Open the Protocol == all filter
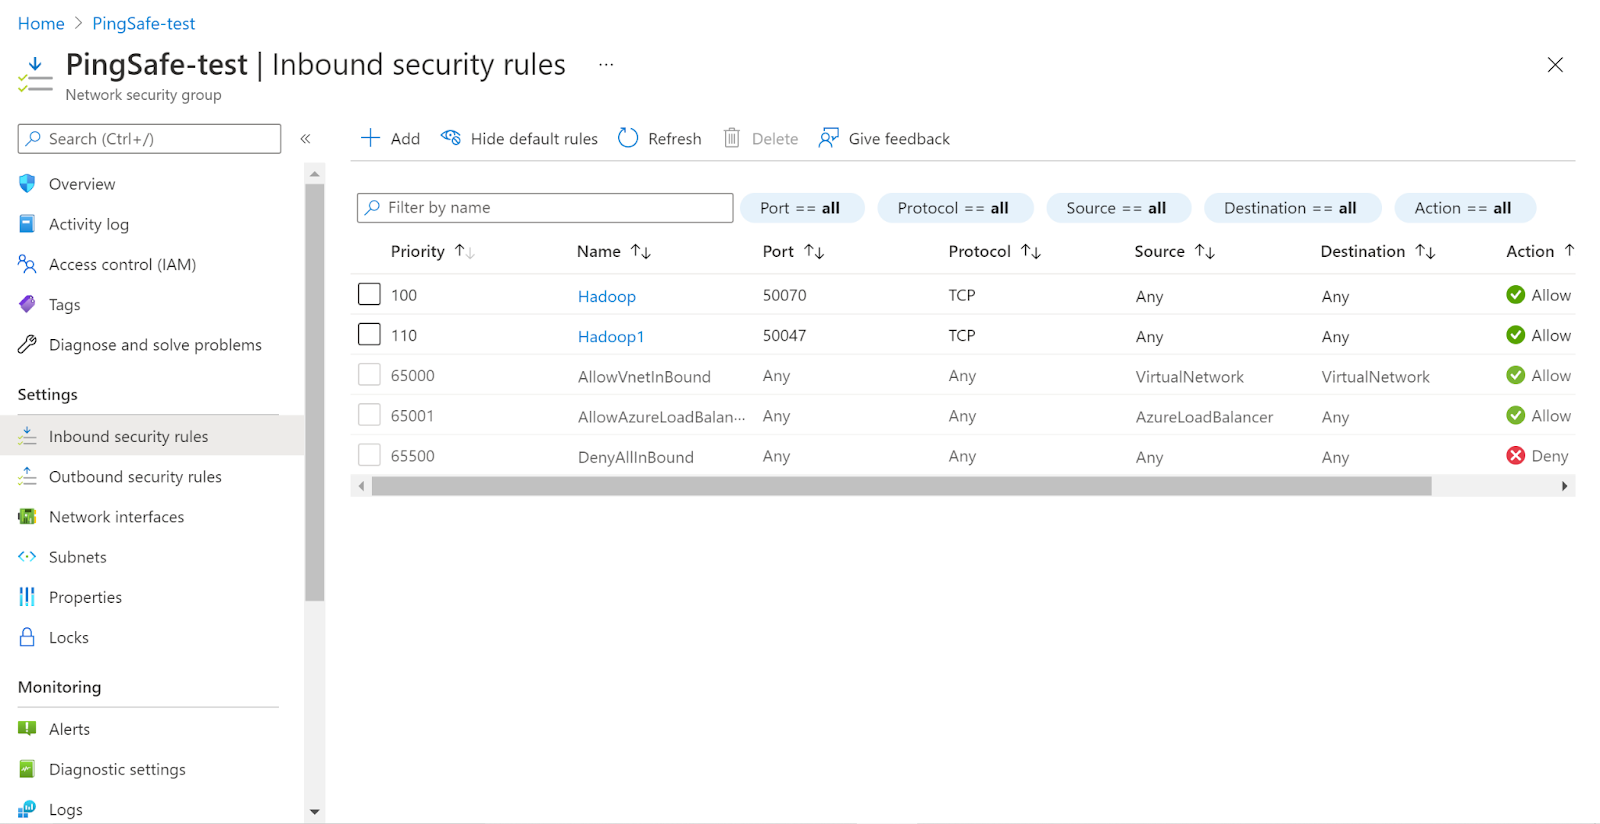This screenshot has width=1600, height=824. click(x=952, y=208)
